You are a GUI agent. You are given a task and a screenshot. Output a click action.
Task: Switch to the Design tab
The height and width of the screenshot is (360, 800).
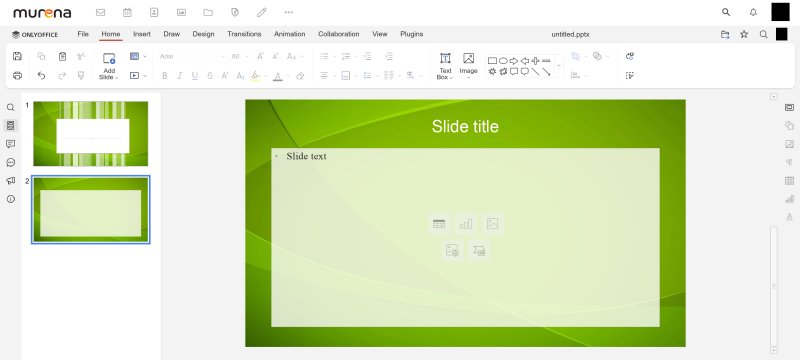203,34
